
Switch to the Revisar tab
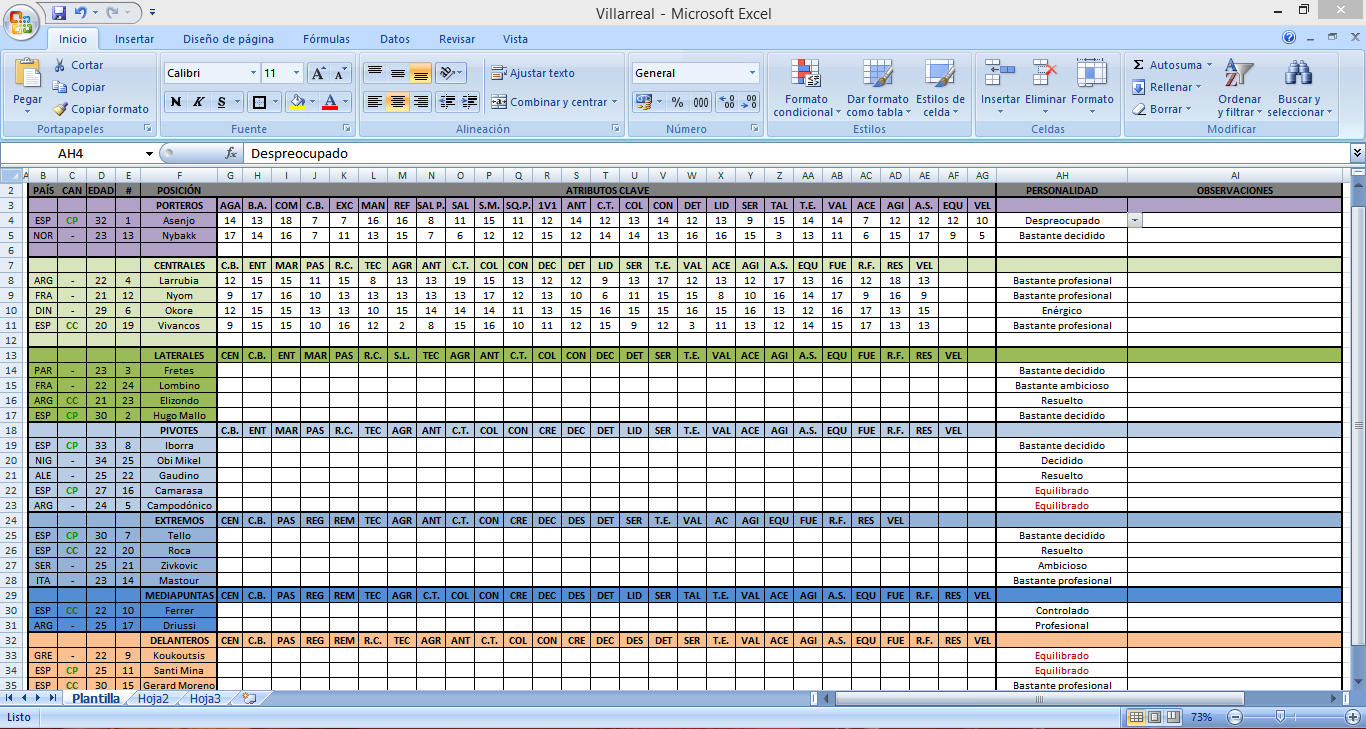pyautogui.click(x=457, y=39)
